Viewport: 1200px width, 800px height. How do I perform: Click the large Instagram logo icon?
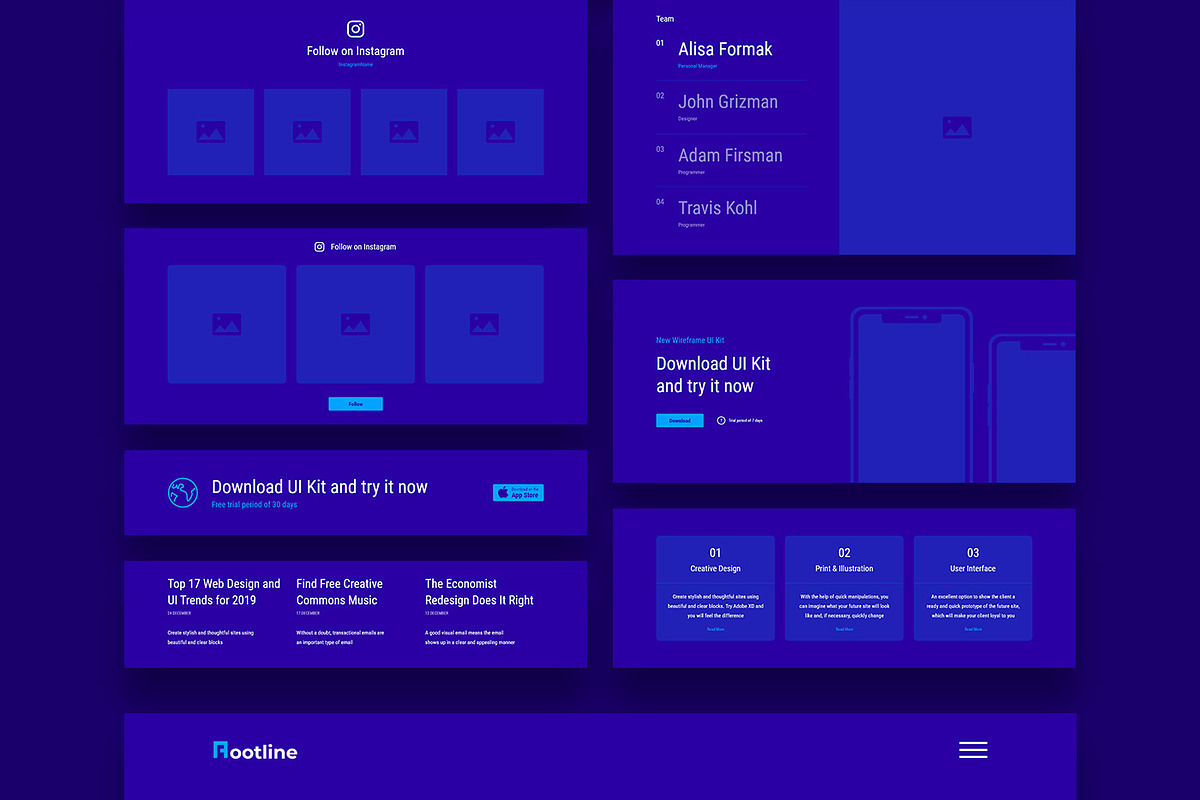point(356,30)
